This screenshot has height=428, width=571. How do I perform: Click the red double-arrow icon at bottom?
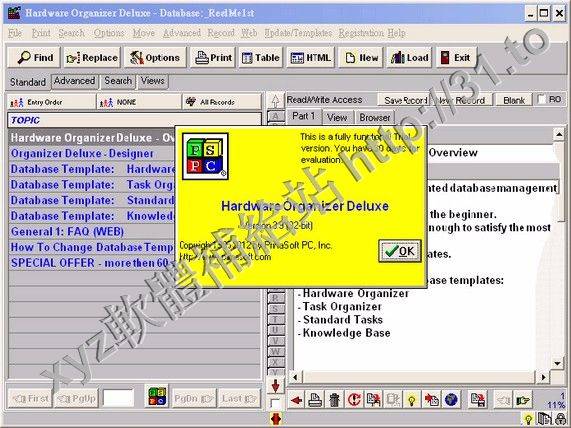276,419
